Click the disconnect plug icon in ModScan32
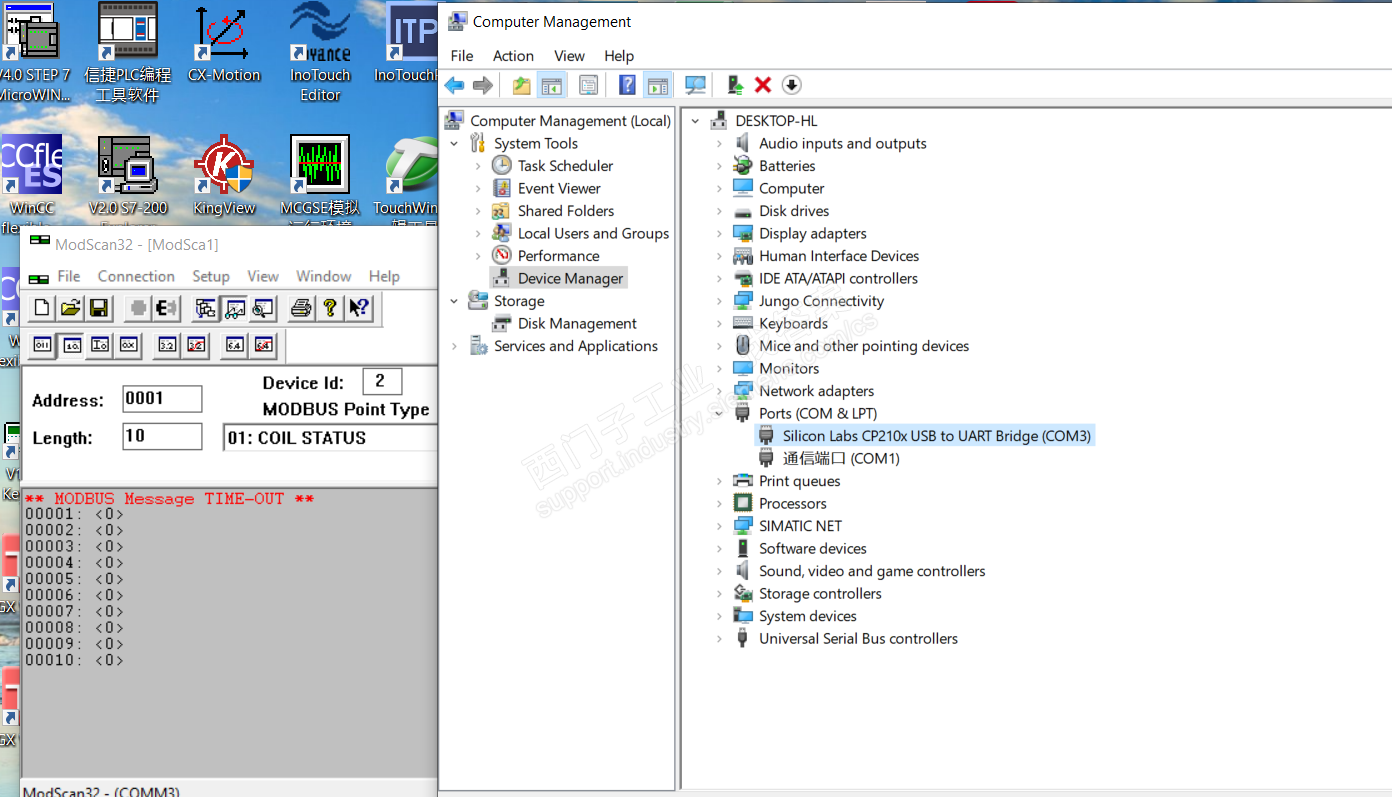The height and width of the screenshot is (797, 1392). 166,308
